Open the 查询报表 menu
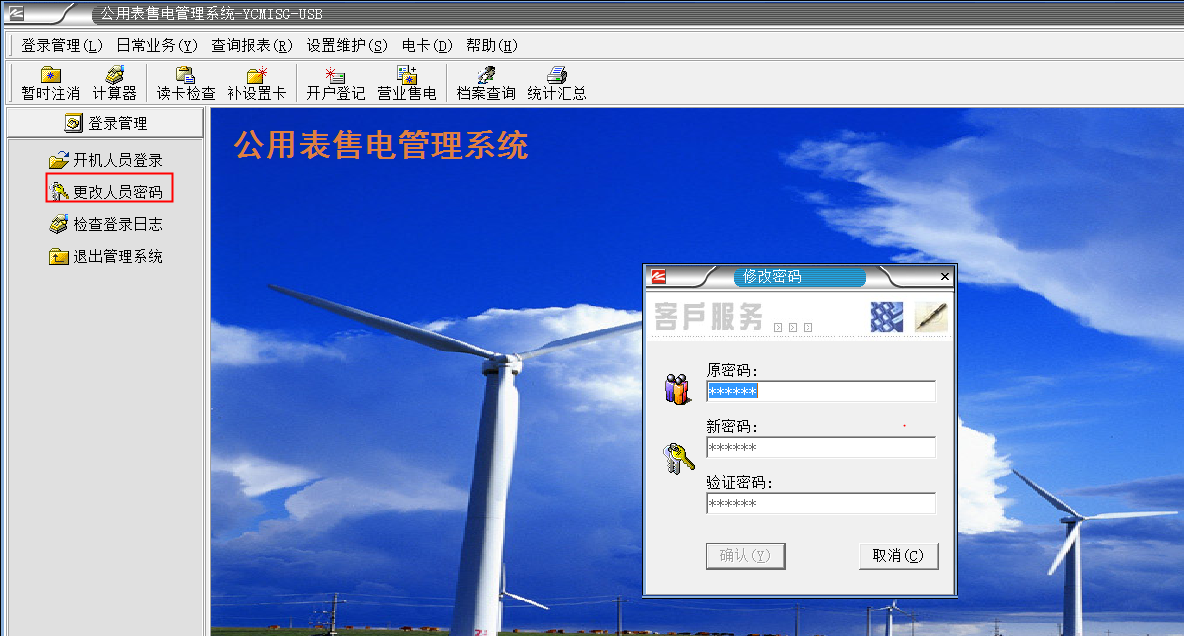This screenshot has height=636, width=1184. click(252, 45)
